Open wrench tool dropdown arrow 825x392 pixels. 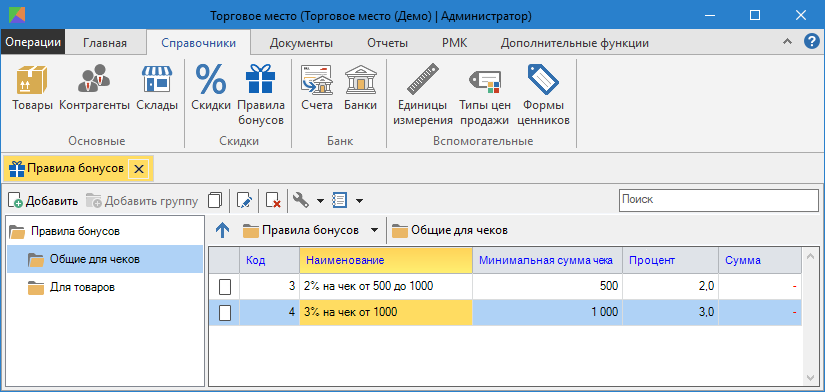[320, 200]
